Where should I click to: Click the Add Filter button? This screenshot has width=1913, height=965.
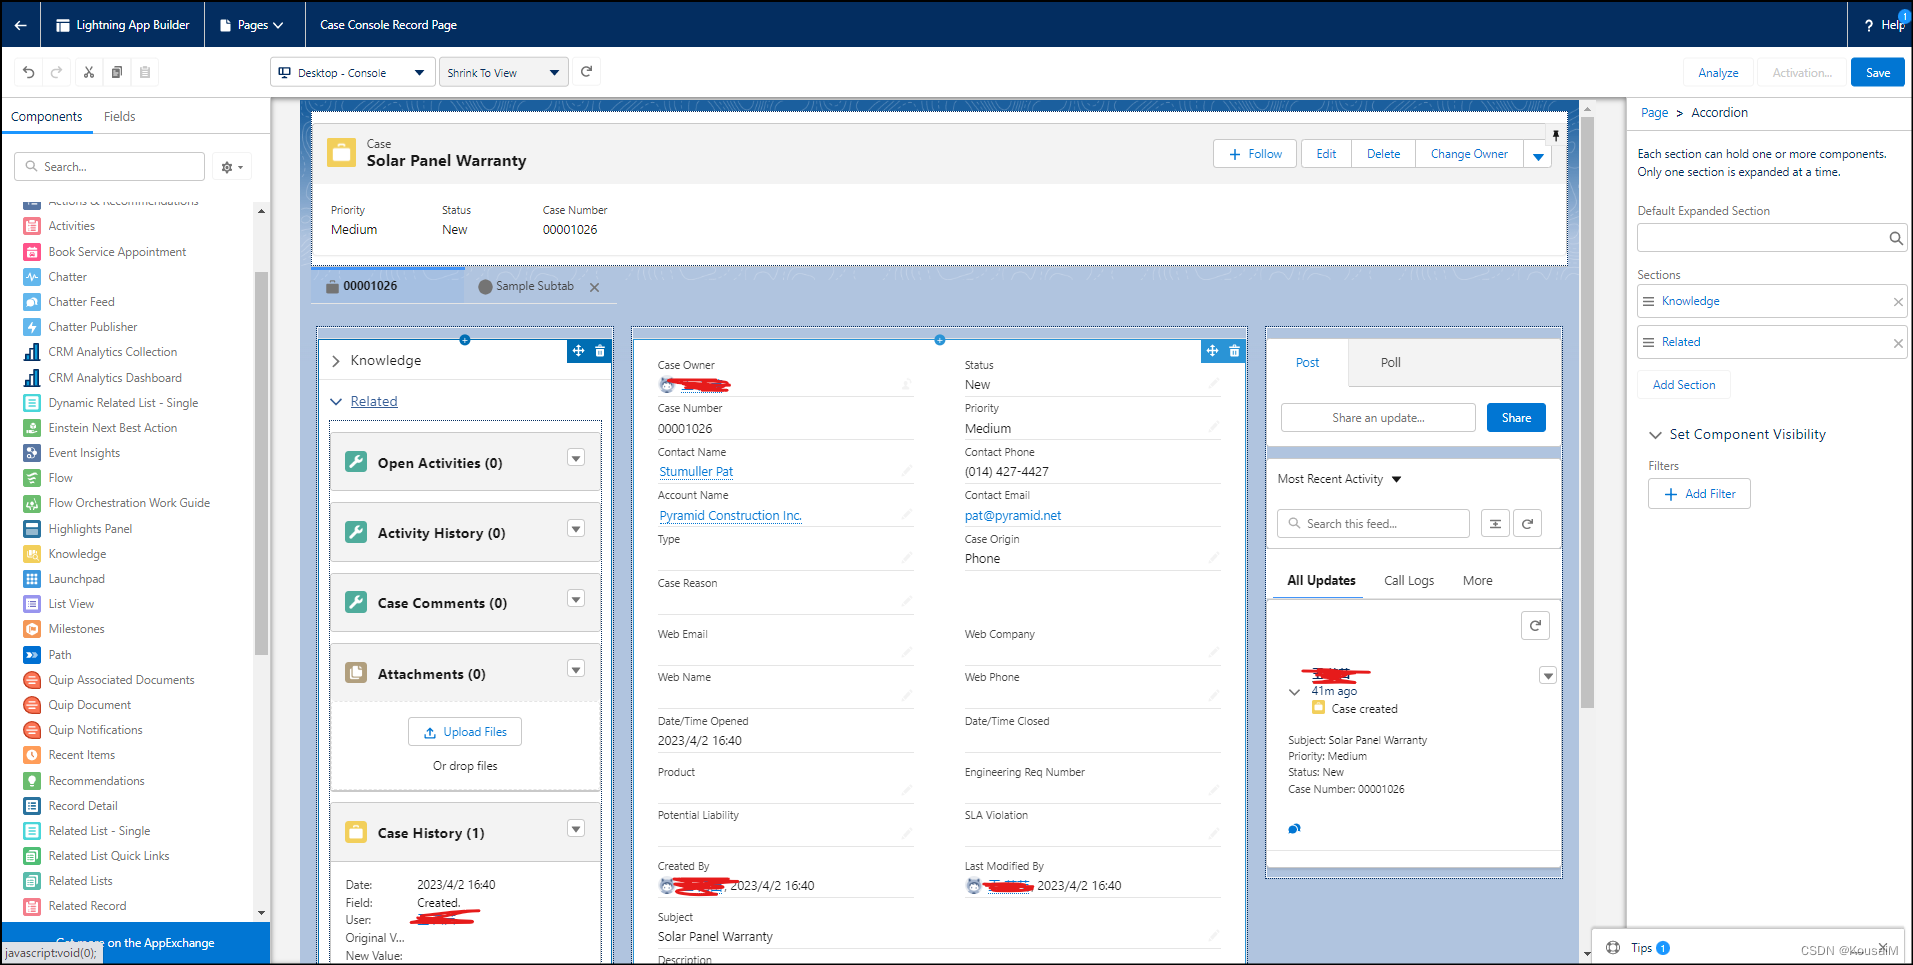pos(1699,494)
